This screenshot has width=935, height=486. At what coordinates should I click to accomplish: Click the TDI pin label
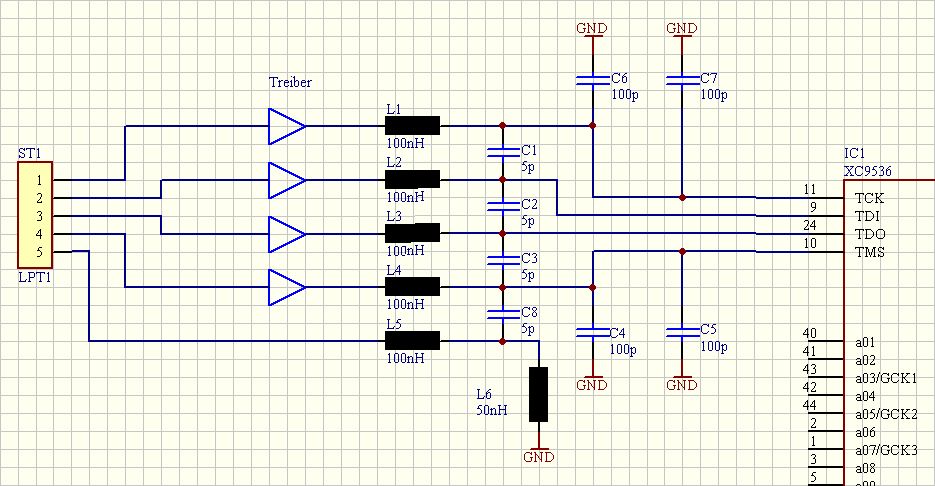coord(868,216)
